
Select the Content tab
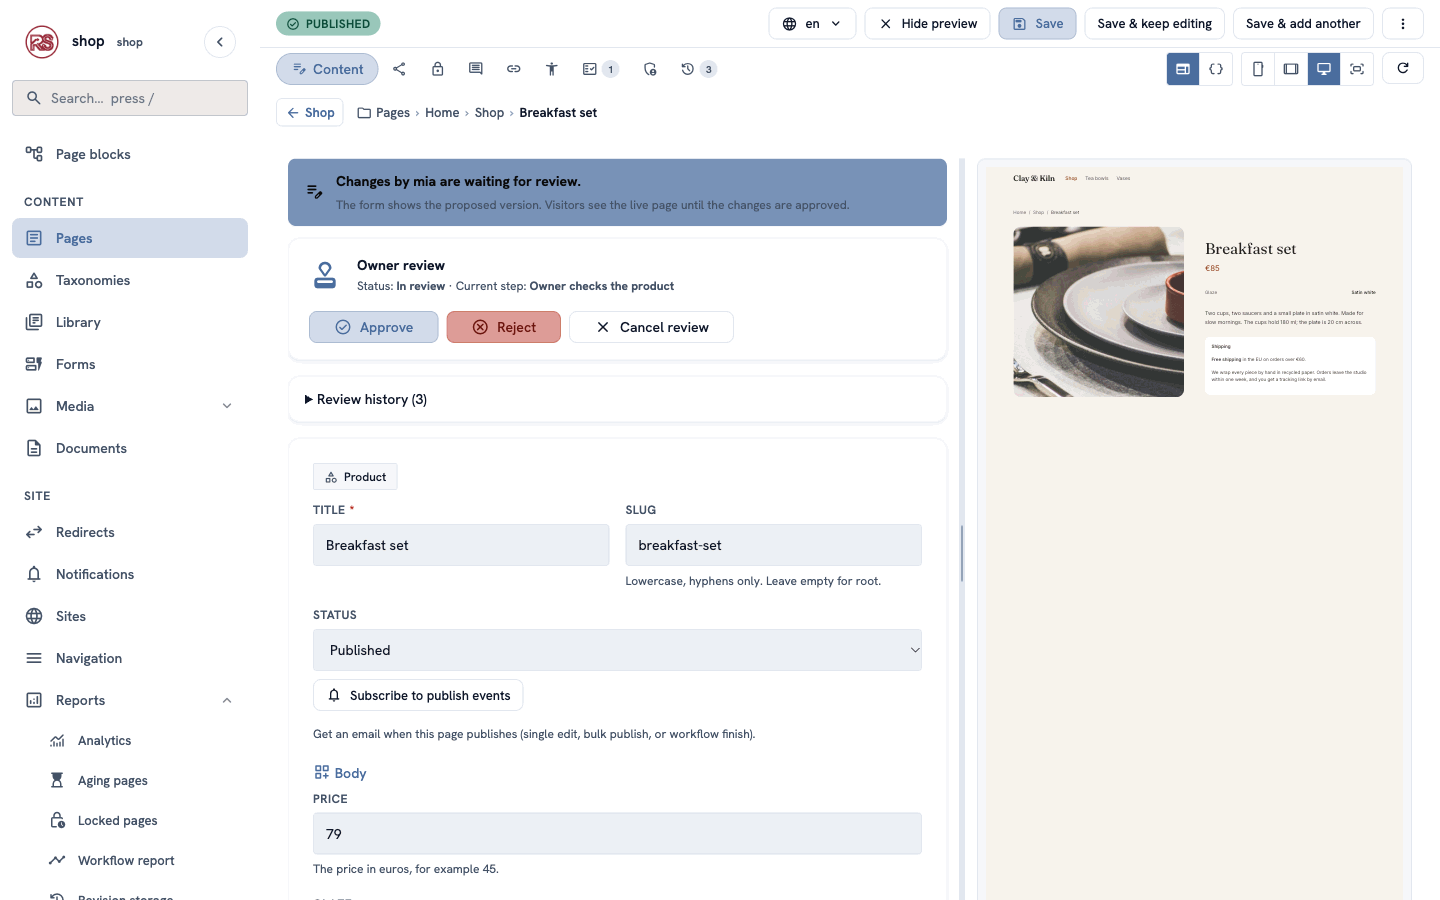click(x=327, y=69)
